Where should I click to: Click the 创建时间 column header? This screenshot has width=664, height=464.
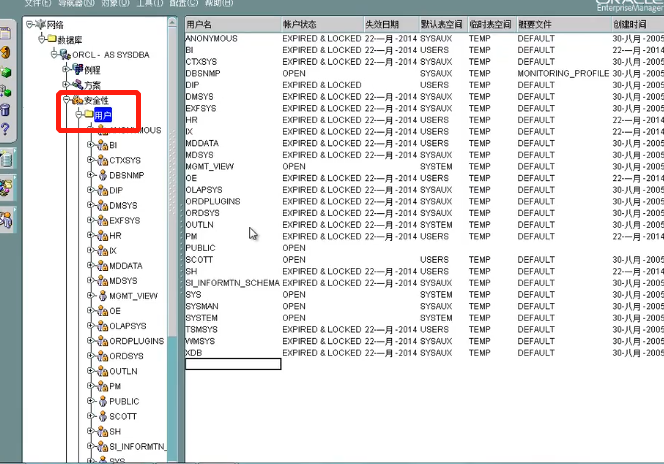[638, 25]
